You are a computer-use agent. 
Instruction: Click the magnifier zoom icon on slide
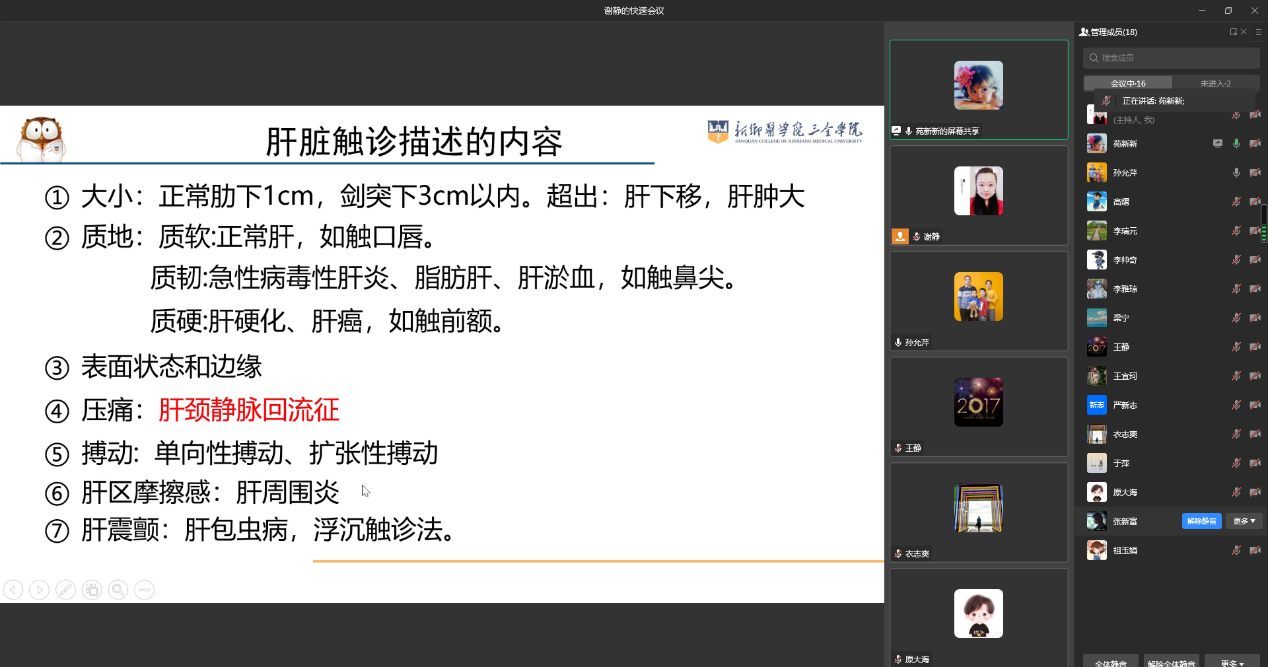click(118, 590)
